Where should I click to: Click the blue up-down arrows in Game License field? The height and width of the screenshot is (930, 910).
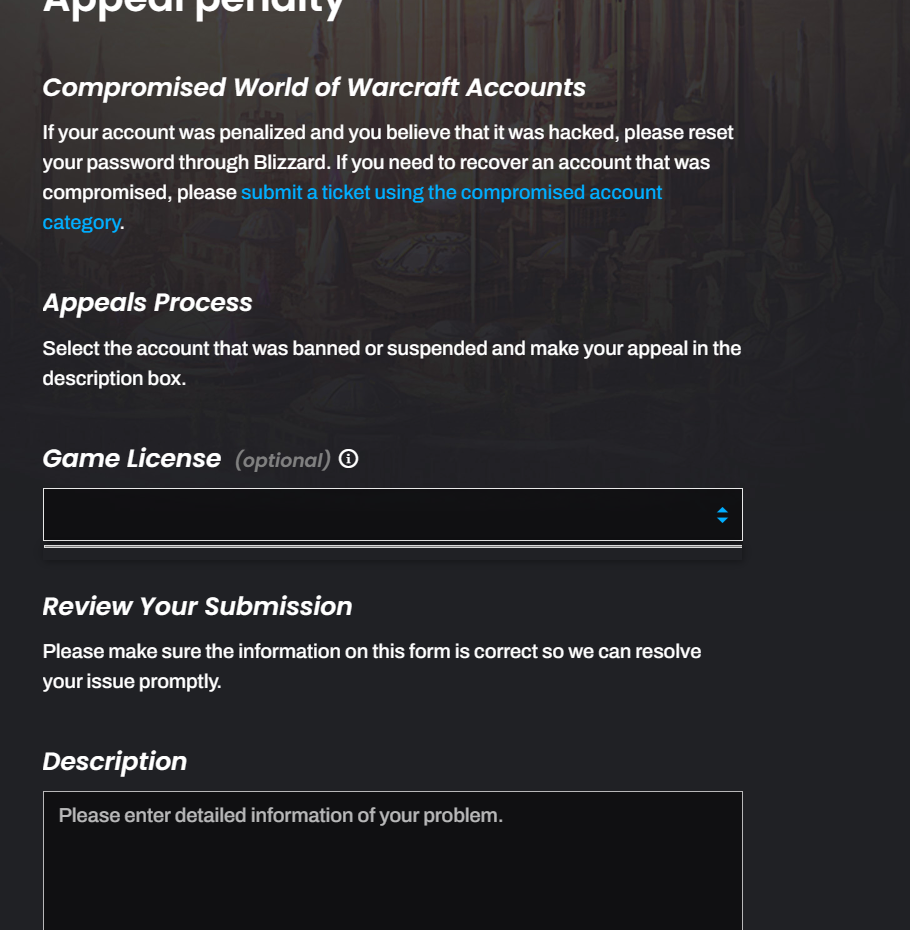pyautogui.click(x=722, y=515)
